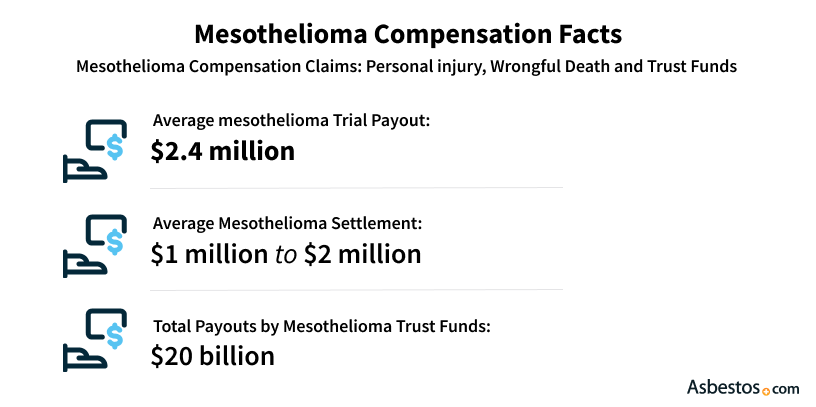Click the payout icon beside Trust Funds
816x407 pixels.
[94, 338]
